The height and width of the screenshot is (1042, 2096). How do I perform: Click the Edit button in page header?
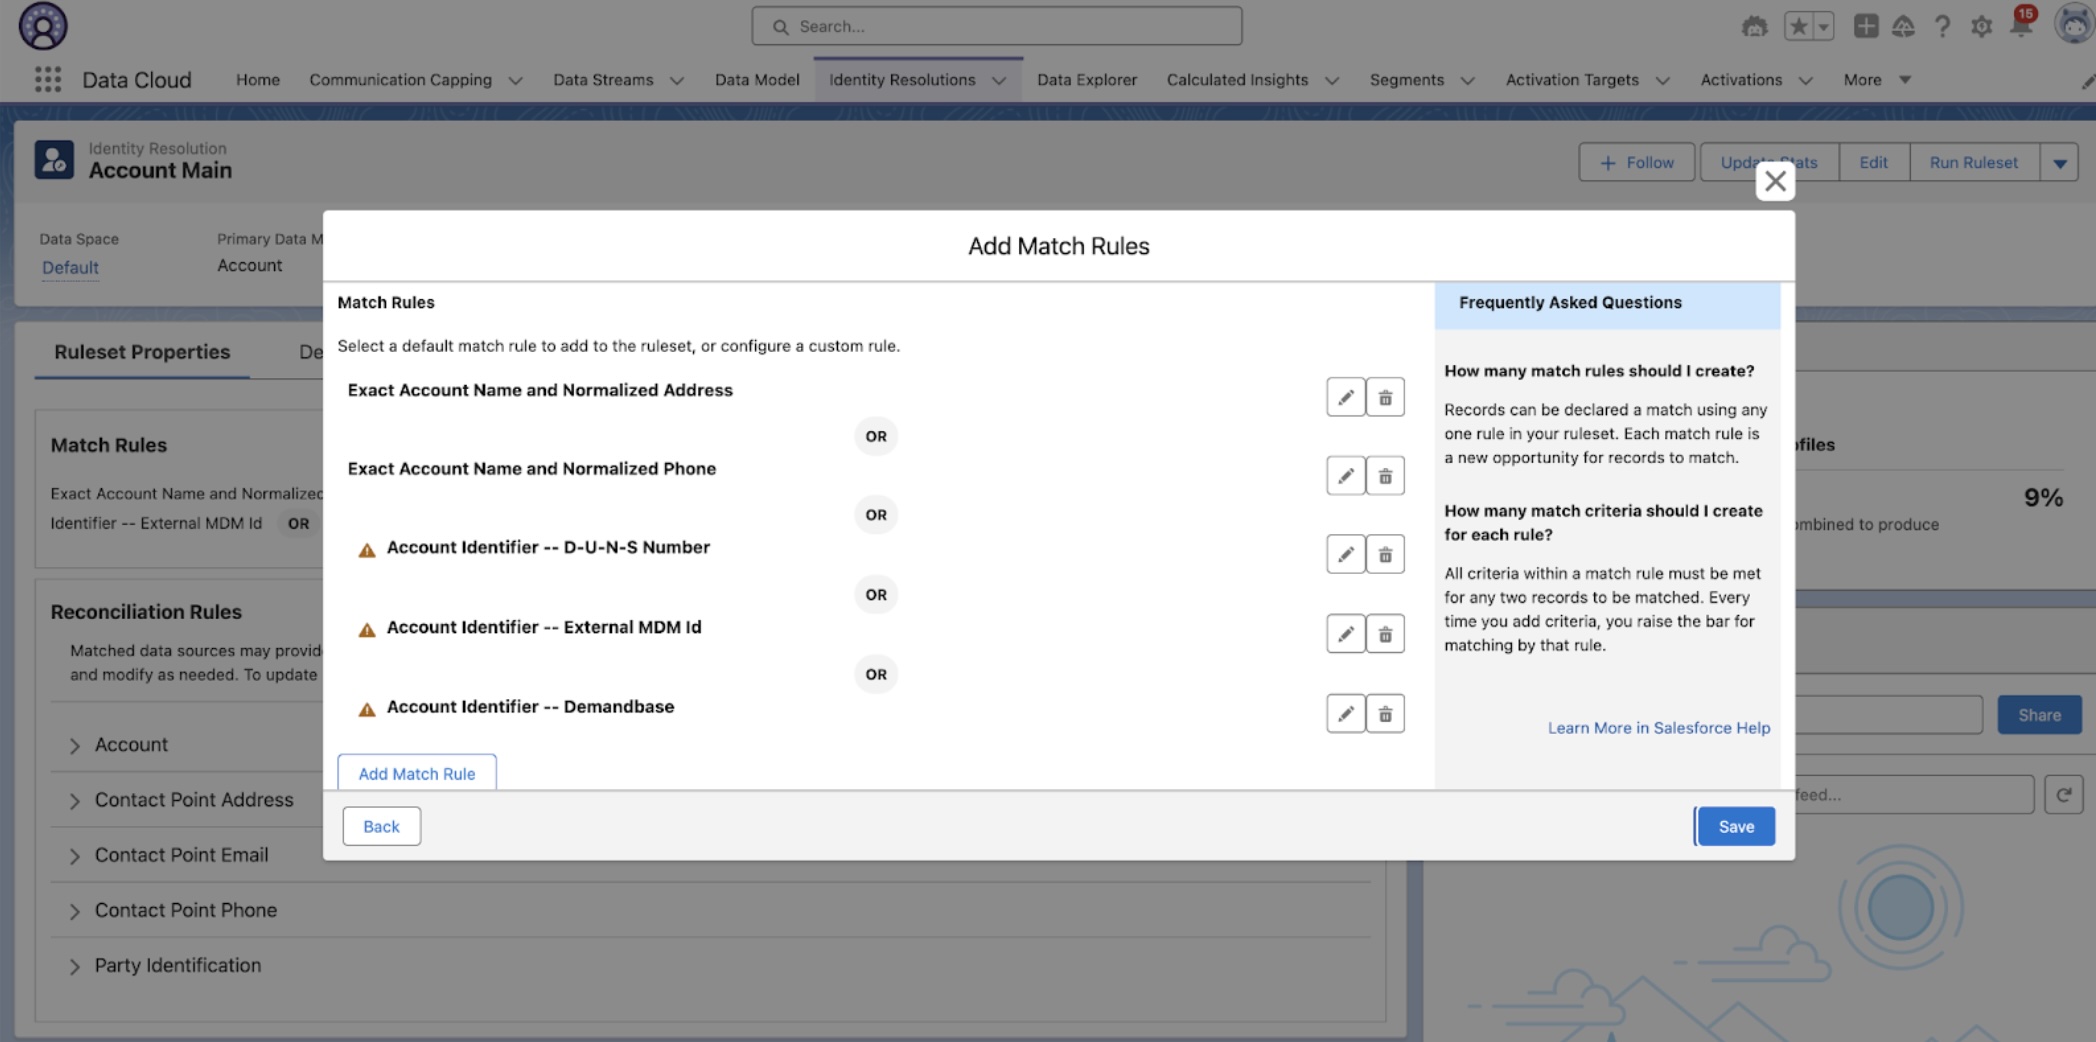(x=1873, y=163)
